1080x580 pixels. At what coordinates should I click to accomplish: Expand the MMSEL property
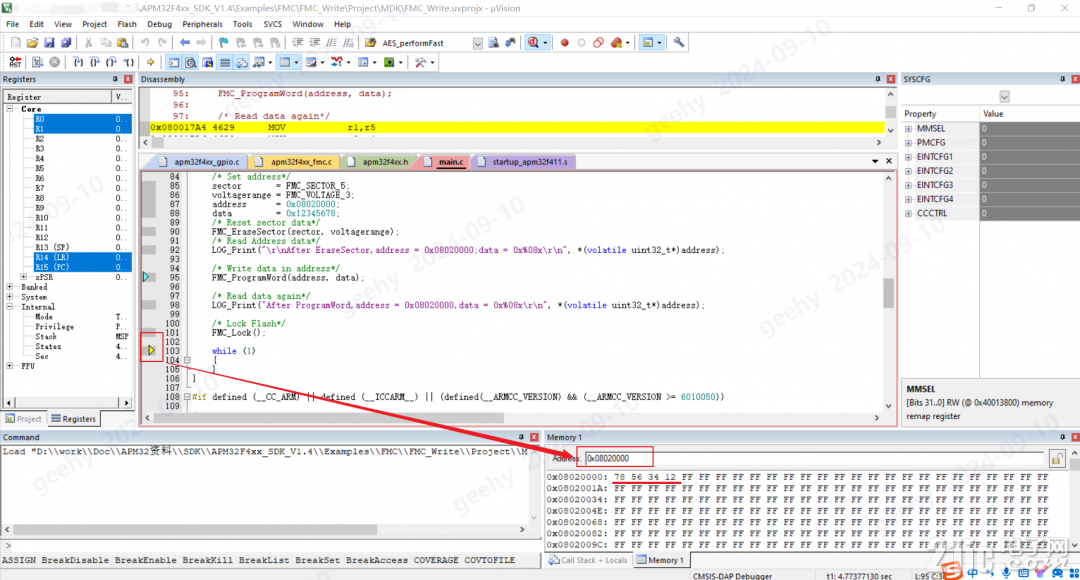point(908,129)
